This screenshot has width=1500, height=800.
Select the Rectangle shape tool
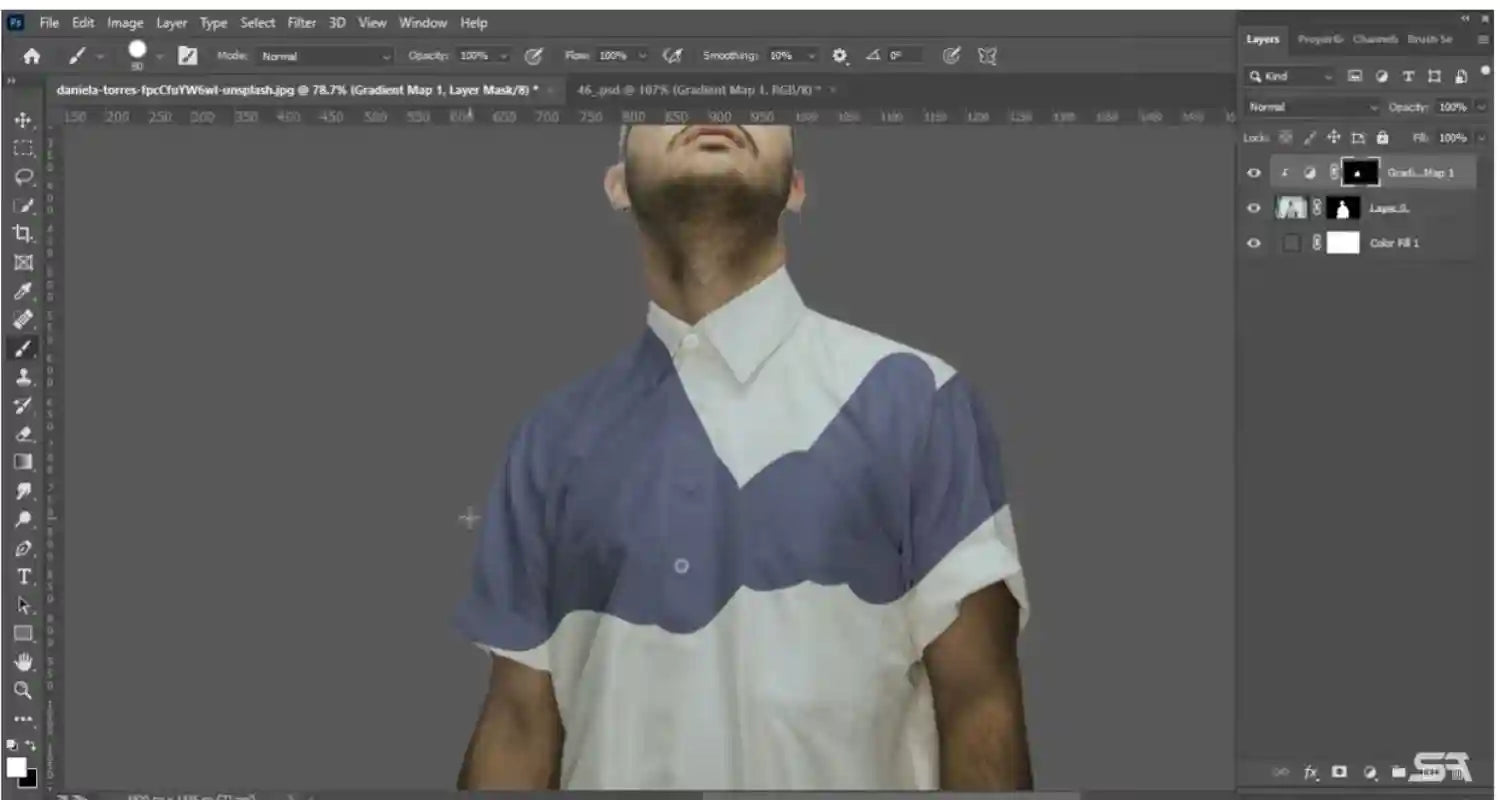click(23, 633)
